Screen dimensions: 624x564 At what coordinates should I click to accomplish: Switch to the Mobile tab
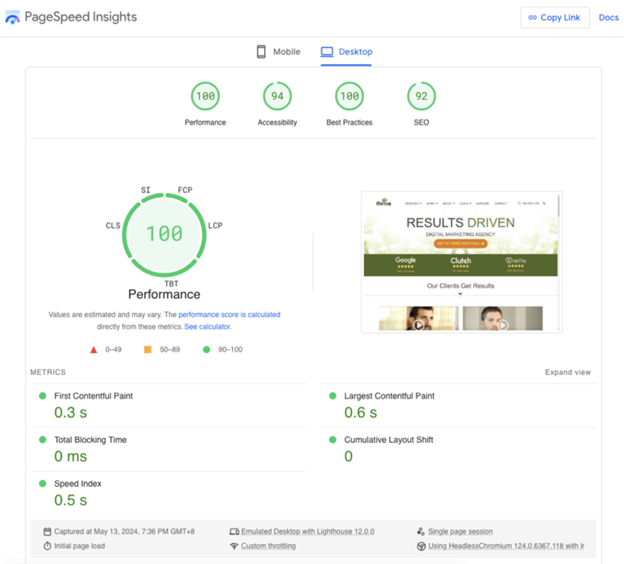278,52
